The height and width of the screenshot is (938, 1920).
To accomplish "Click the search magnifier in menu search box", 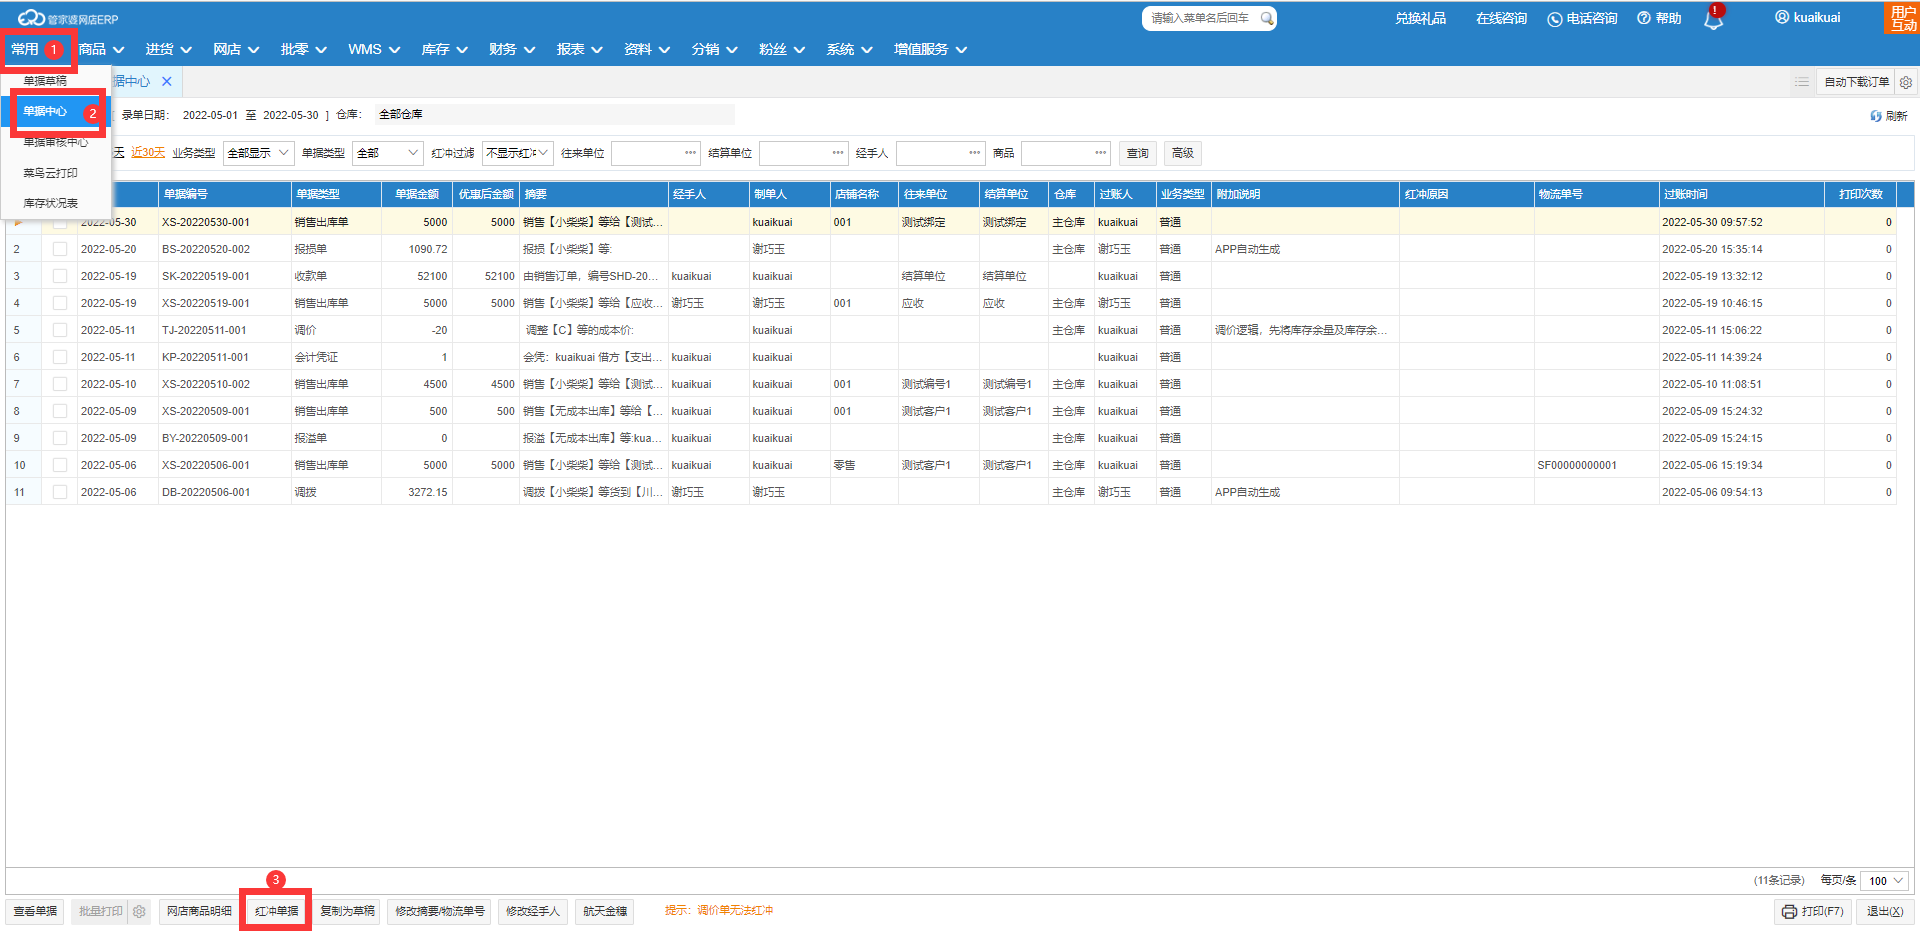I will [x=1266, y=18].
